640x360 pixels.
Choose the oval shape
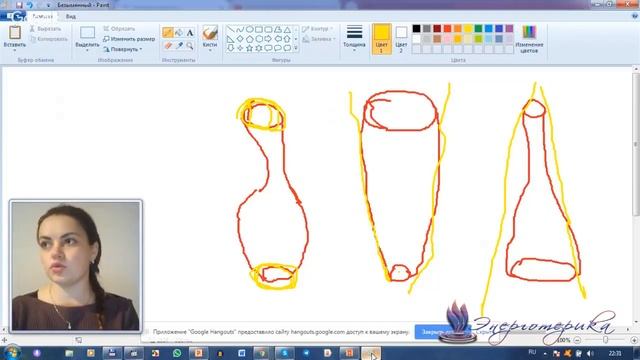tap(249, 29)
